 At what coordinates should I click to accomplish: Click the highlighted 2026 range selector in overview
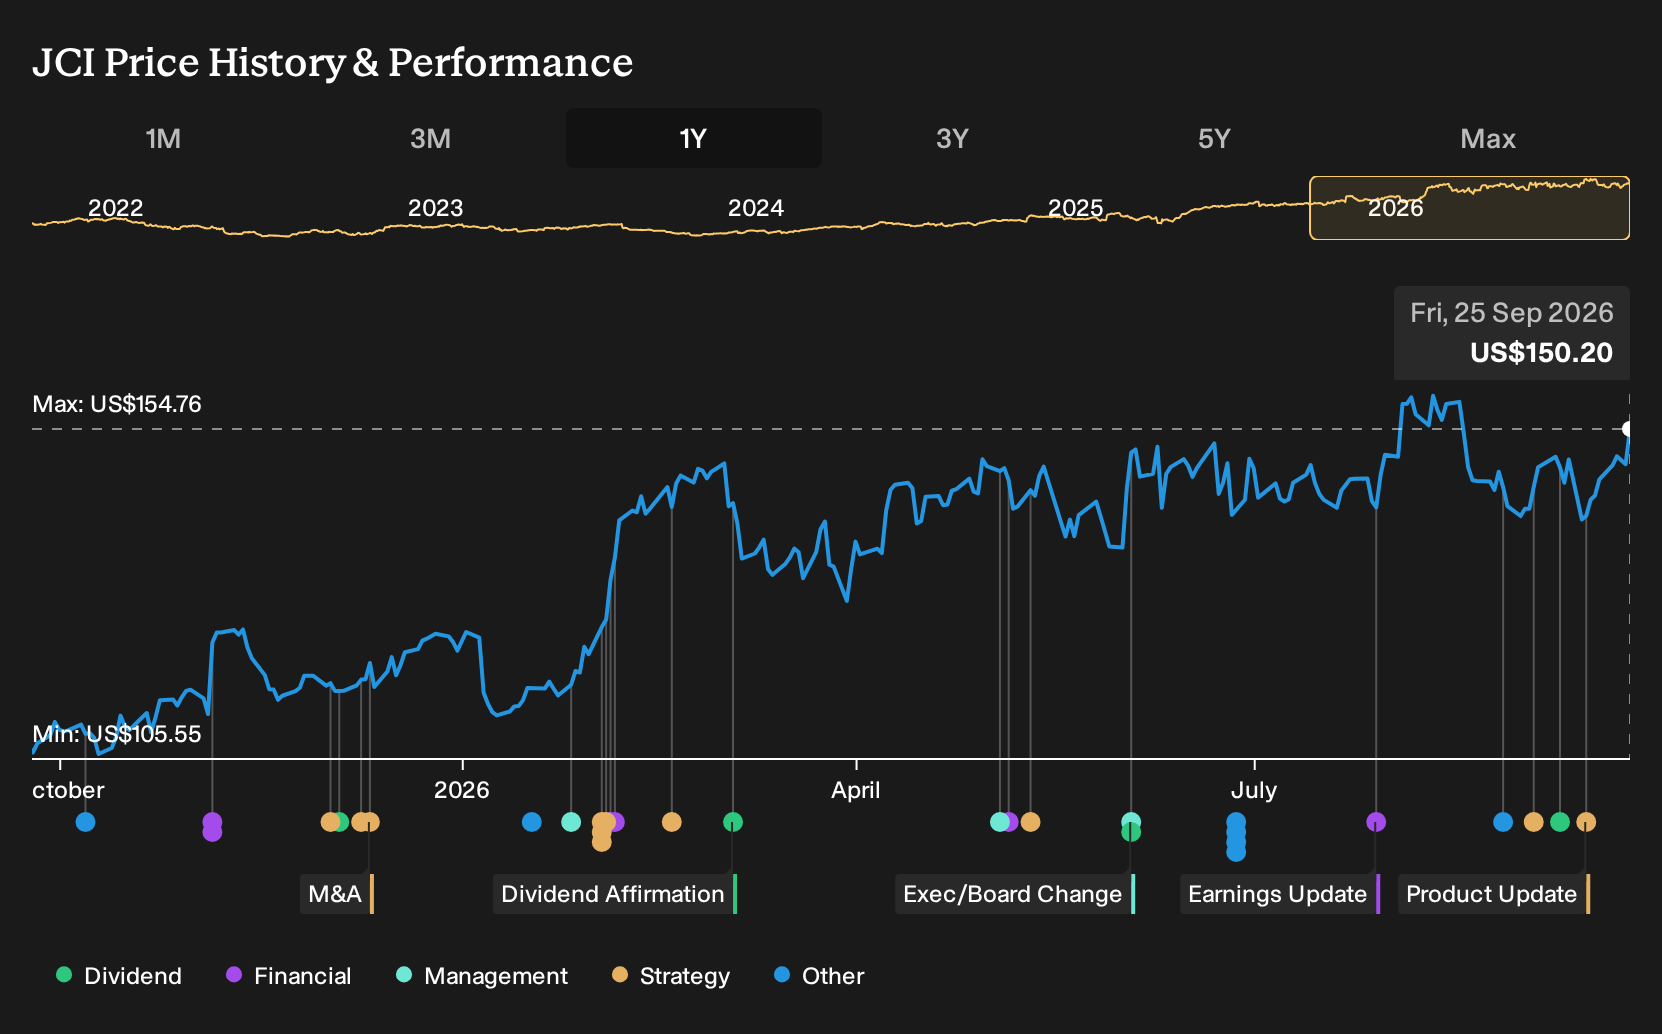click(1469, 208)
